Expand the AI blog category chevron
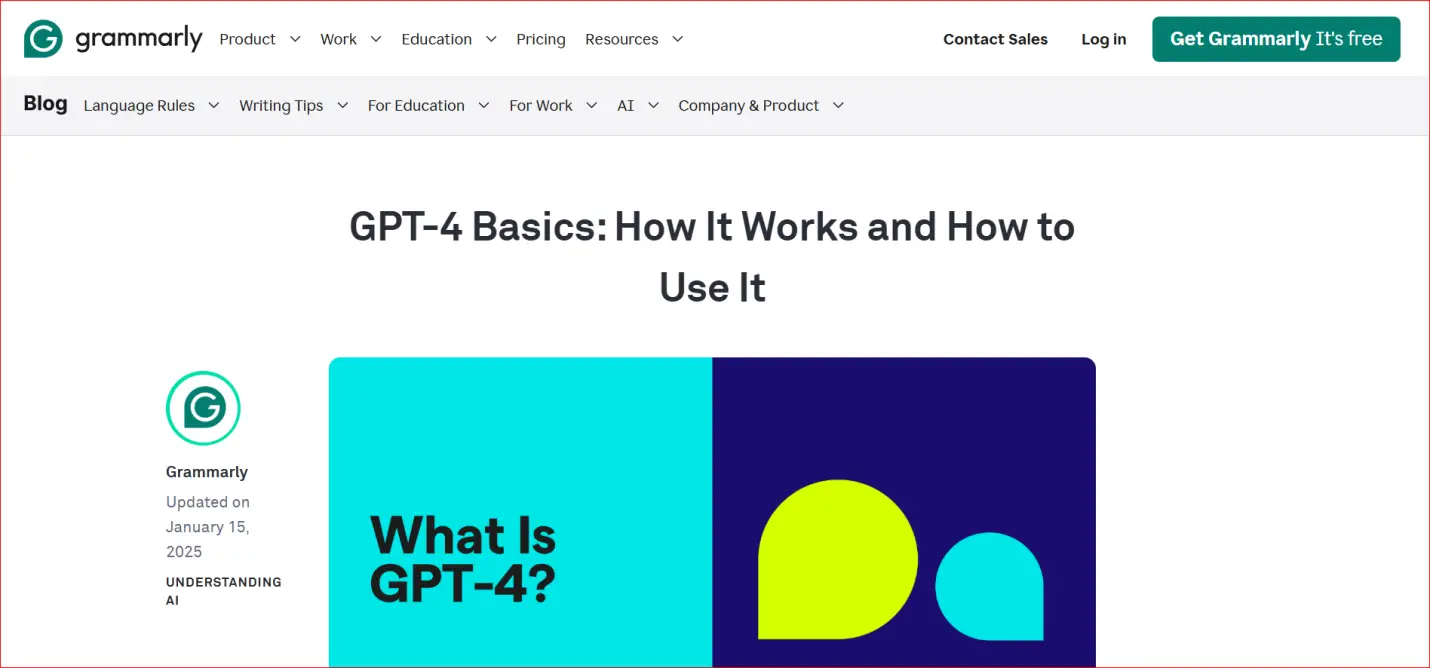Screen dimensions: 1430x668 click(x=653, y=105)
